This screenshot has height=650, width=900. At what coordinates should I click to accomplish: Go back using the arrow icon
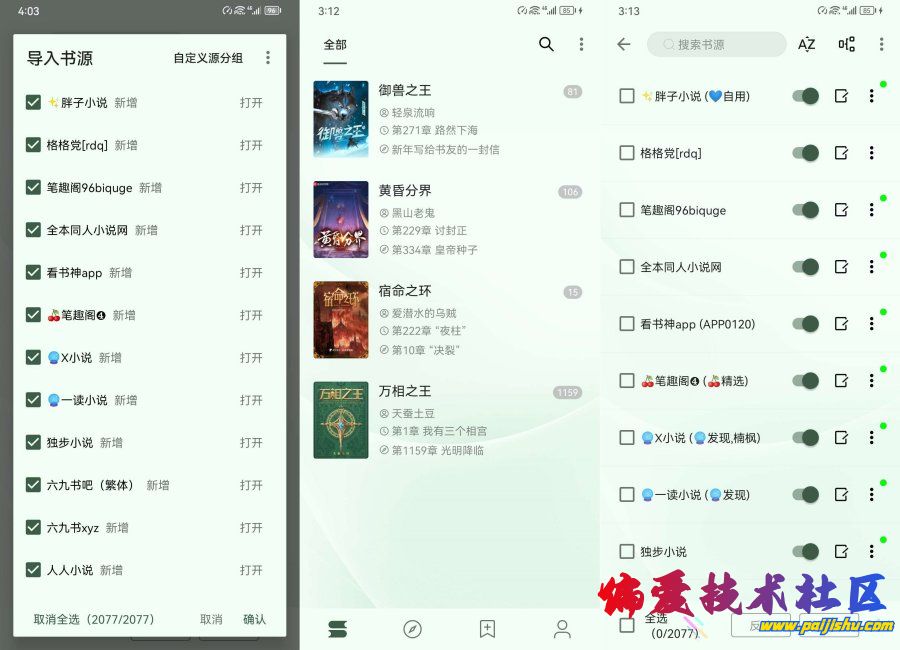pos(624,44)
